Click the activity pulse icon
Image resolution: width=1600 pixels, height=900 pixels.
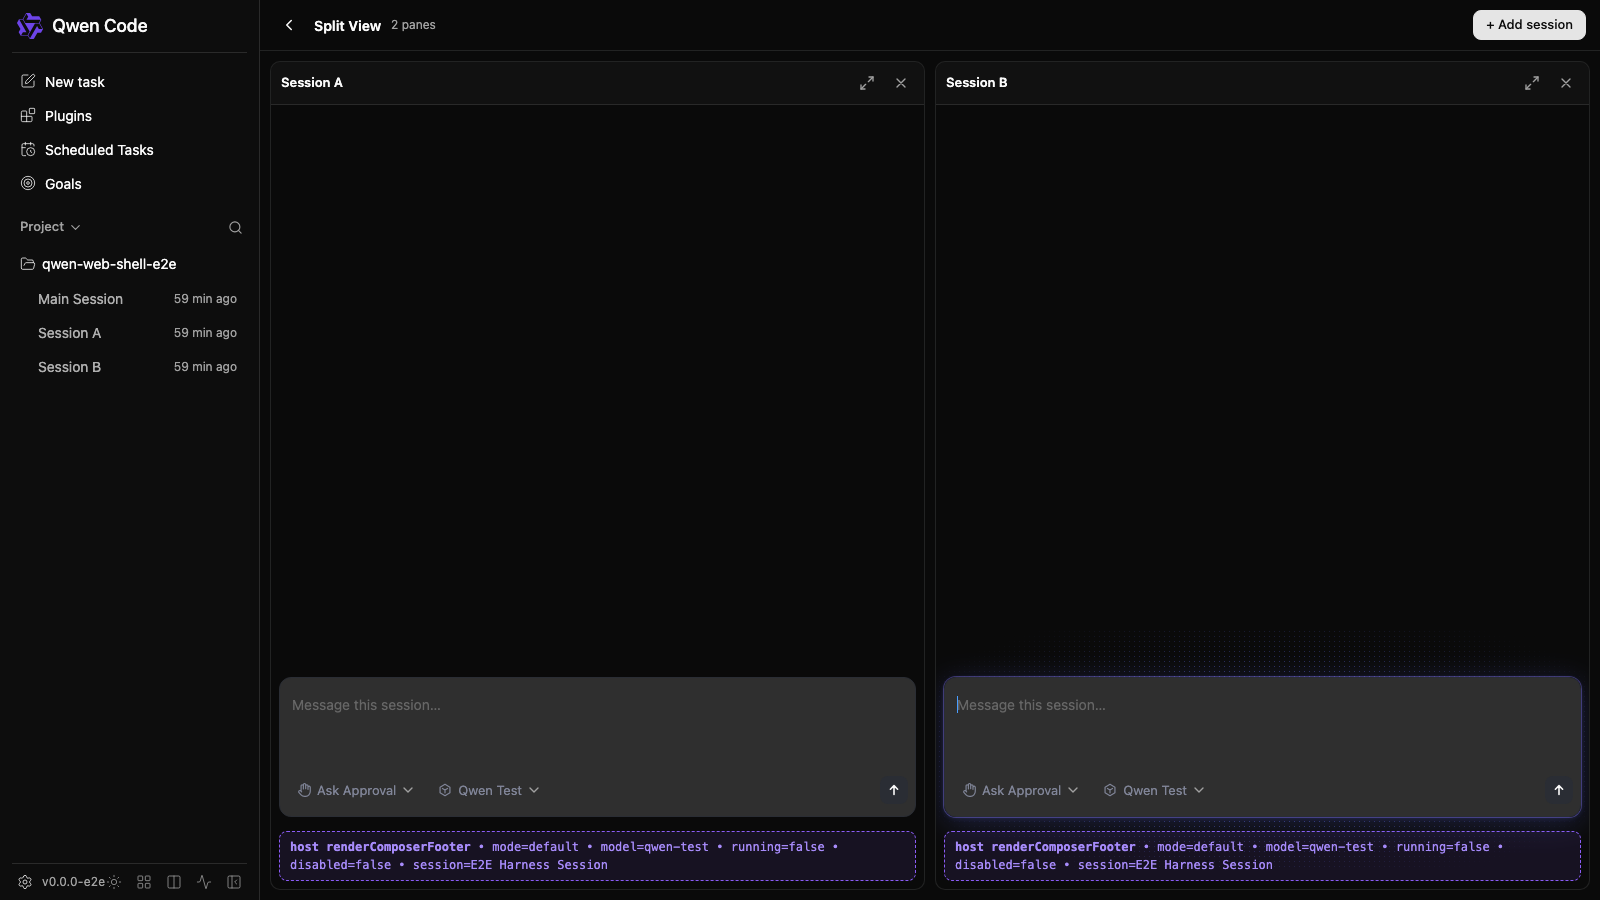(204, 882)
